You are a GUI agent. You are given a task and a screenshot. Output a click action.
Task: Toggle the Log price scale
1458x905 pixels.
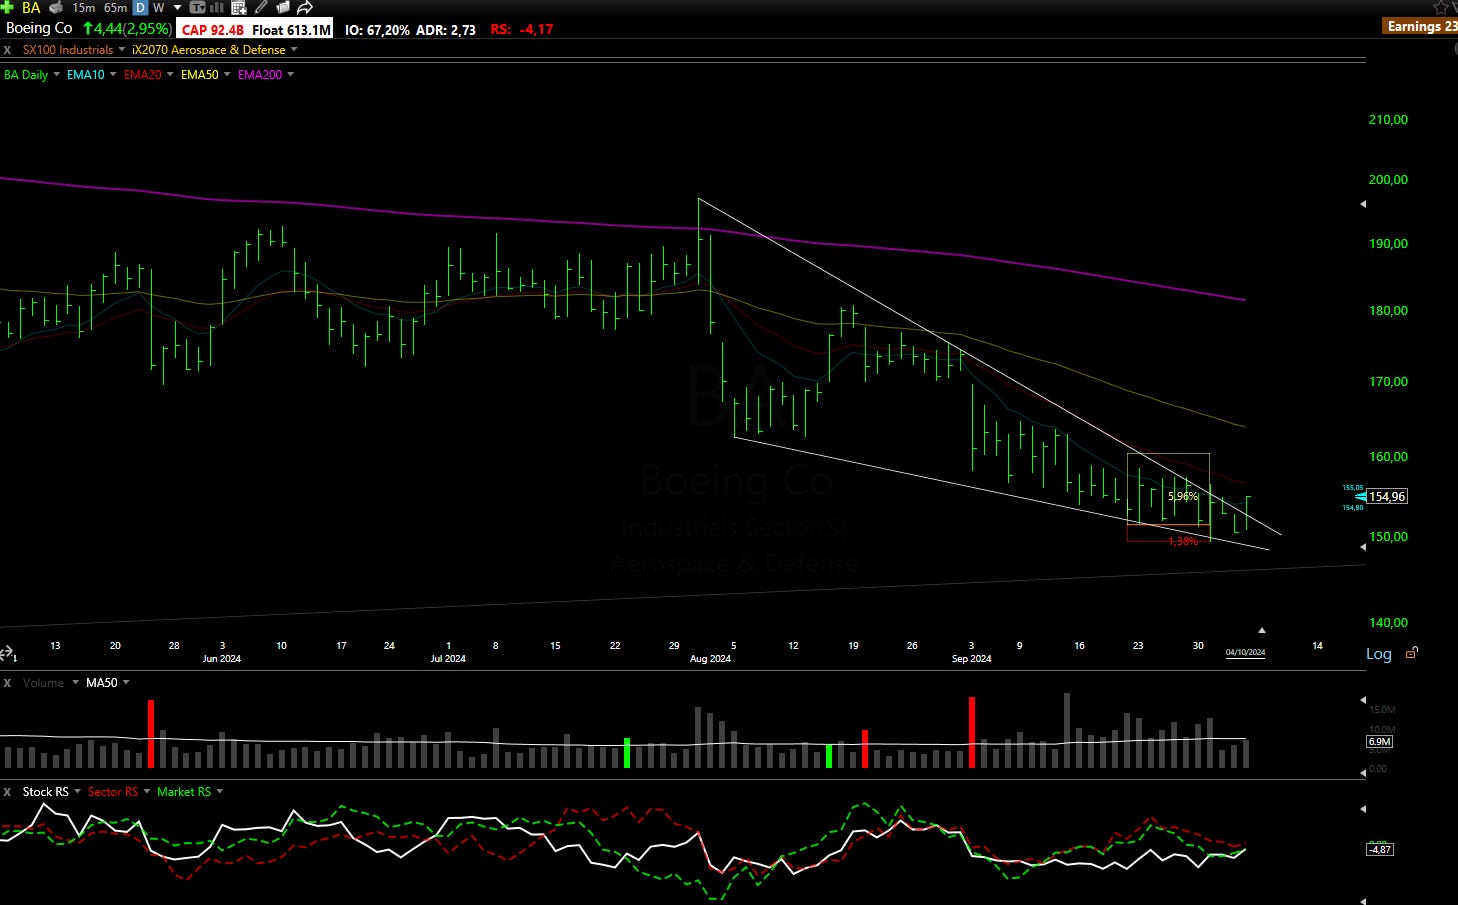[1379, 654]
